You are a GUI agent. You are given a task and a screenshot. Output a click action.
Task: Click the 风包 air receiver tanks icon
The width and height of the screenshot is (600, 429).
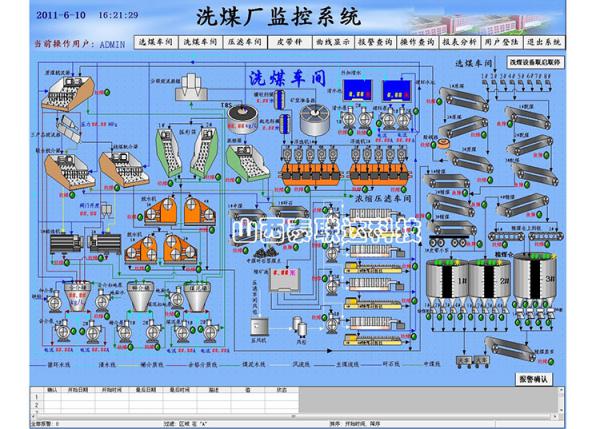pos(300,325)
